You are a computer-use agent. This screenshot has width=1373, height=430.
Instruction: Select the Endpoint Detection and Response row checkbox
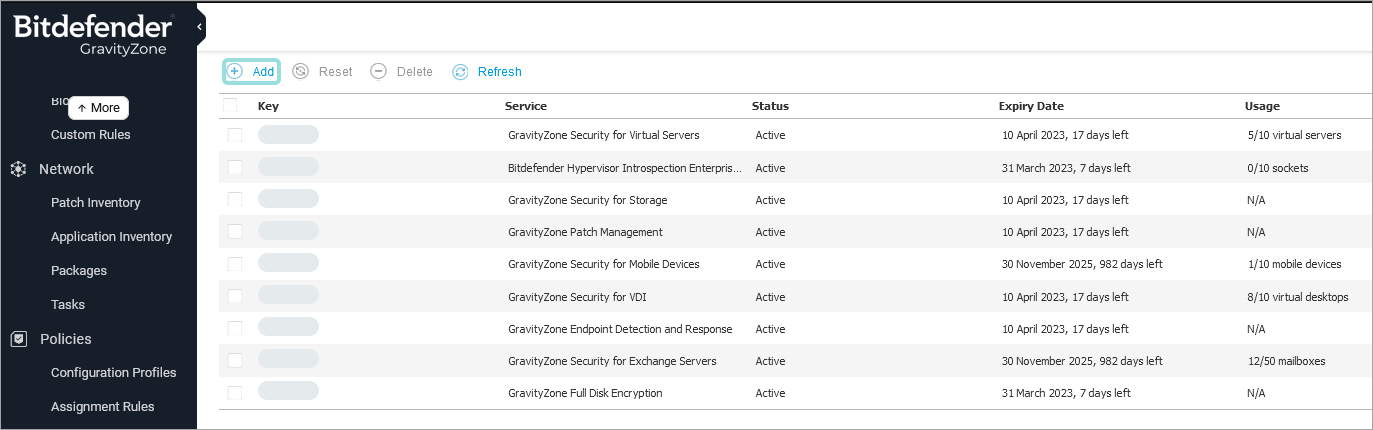[235, 329]
